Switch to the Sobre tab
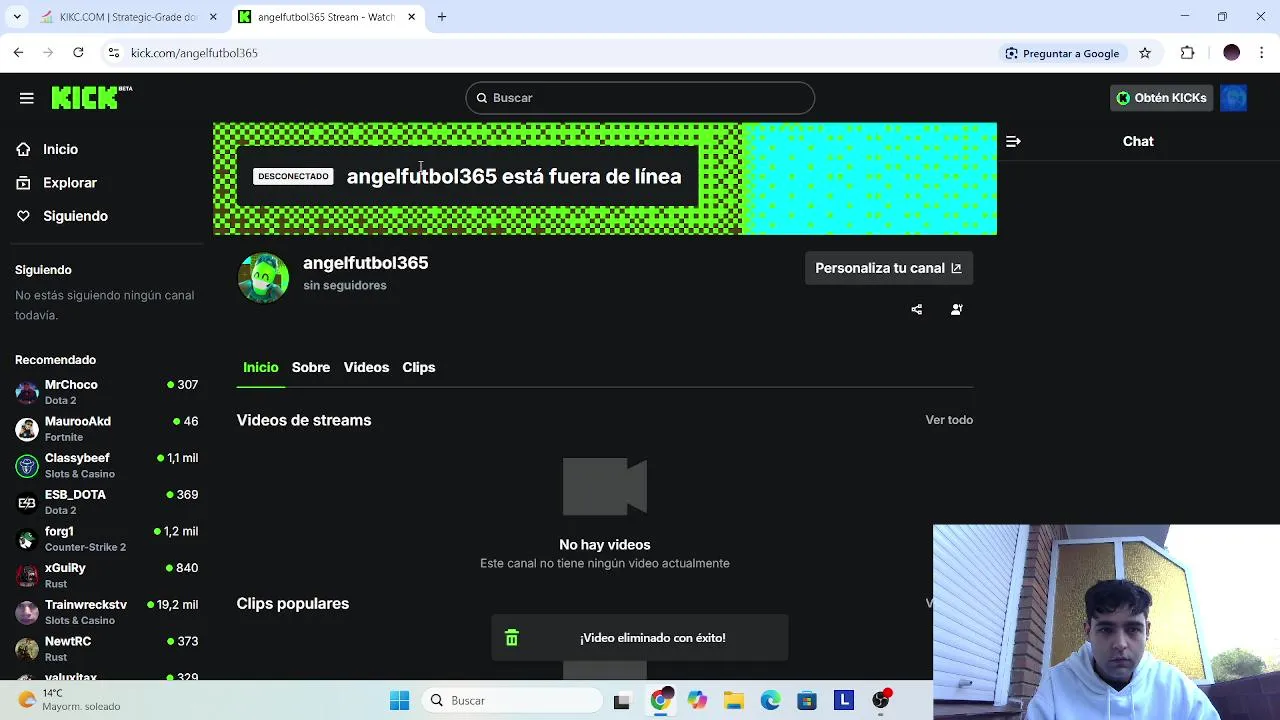 [x=311, y=367]
